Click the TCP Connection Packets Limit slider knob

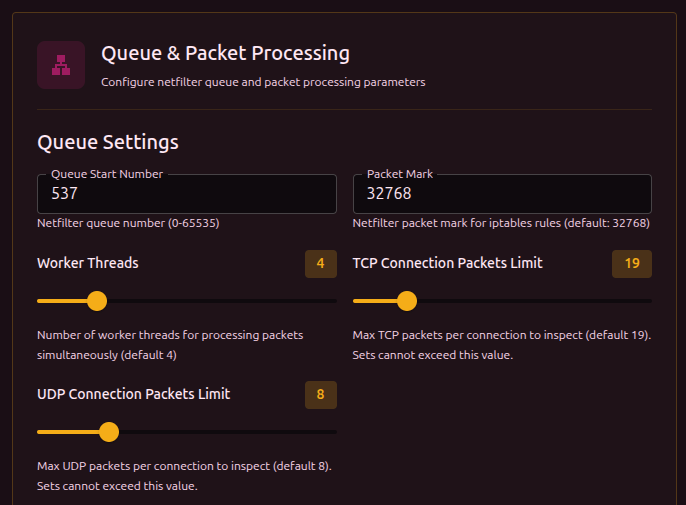(406, 301)
